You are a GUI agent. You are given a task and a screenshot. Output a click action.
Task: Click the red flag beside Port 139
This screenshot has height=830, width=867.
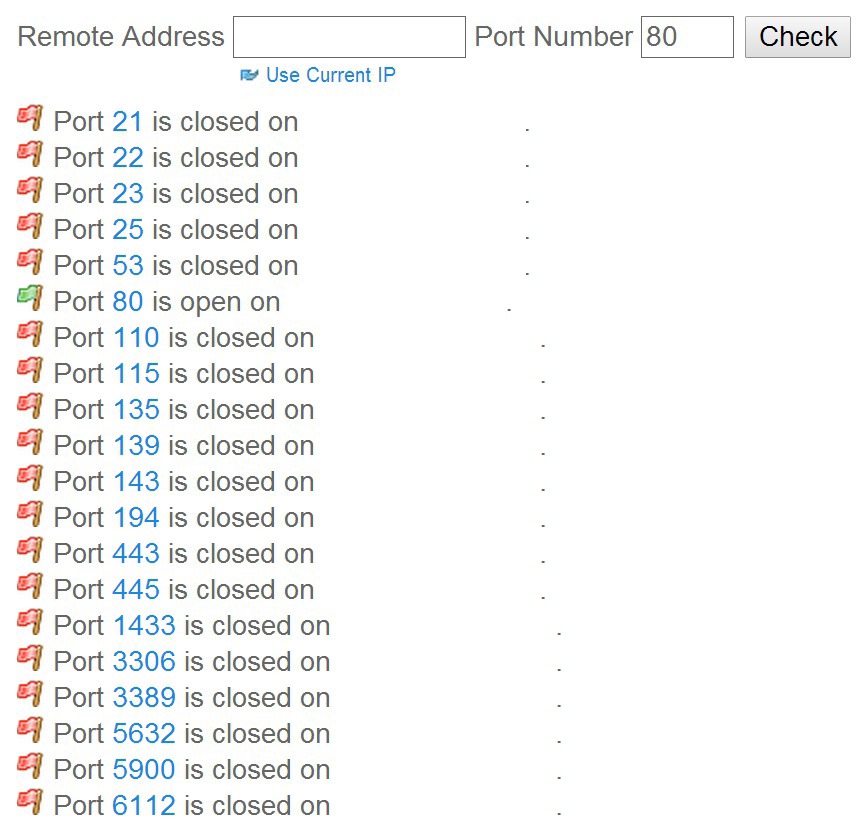click(30, 442)
